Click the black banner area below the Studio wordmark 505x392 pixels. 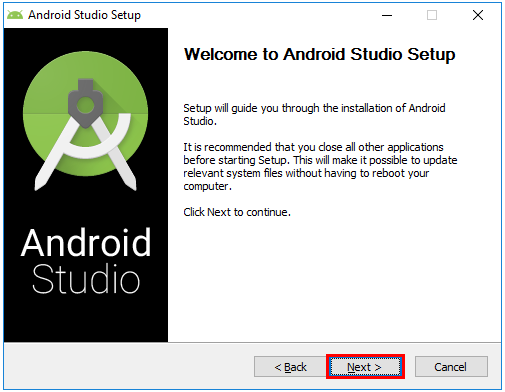click(86, 318)
